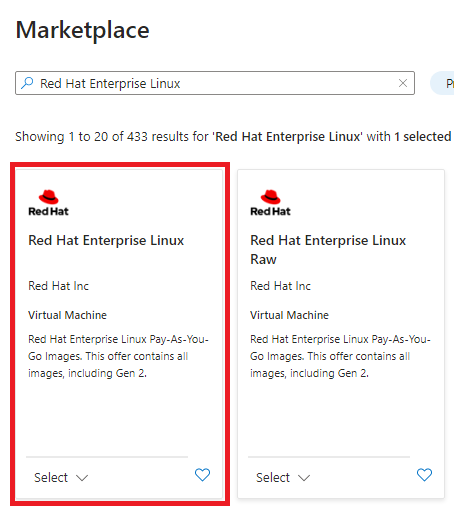Clear the search box with X icon
The image size is (454, 507).
(x=403, y=83)
